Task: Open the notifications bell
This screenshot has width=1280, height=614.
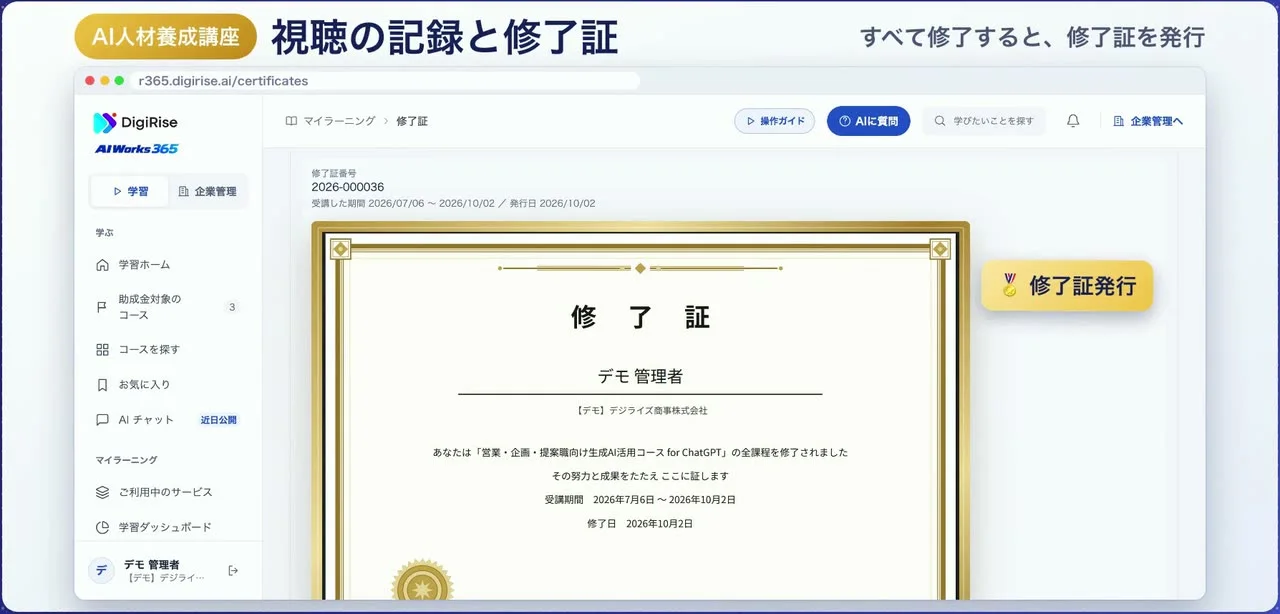Action: pos(1073,121)
